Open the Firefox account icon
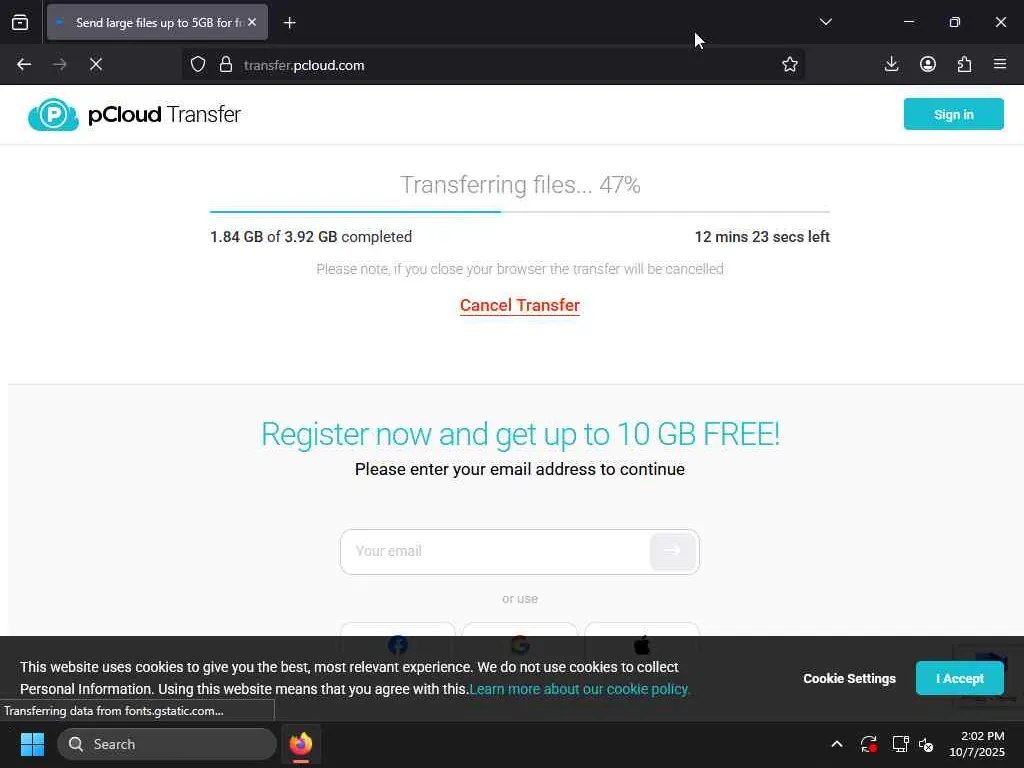 click(928, 65)
